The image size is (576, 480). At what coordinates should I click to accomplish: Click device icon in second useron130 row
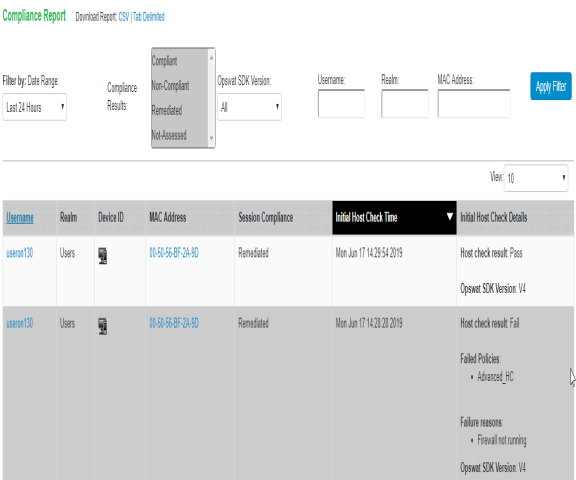click(103, 326)
